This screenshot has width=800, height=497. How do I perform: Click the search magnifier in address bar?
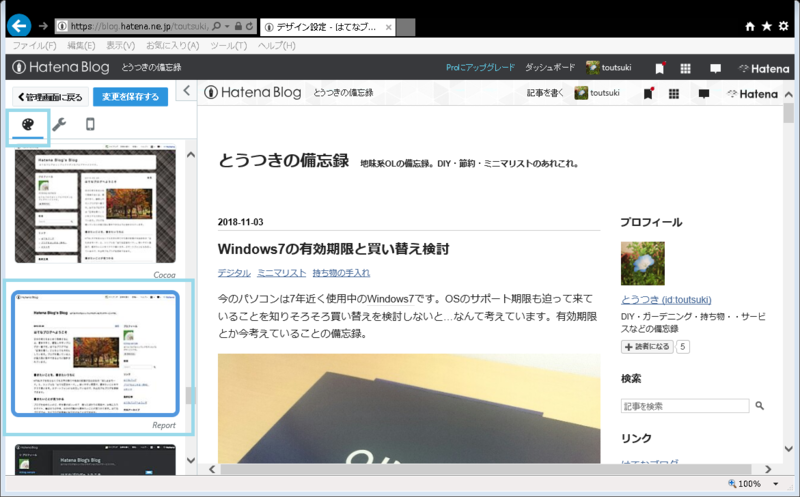point(216,26)
